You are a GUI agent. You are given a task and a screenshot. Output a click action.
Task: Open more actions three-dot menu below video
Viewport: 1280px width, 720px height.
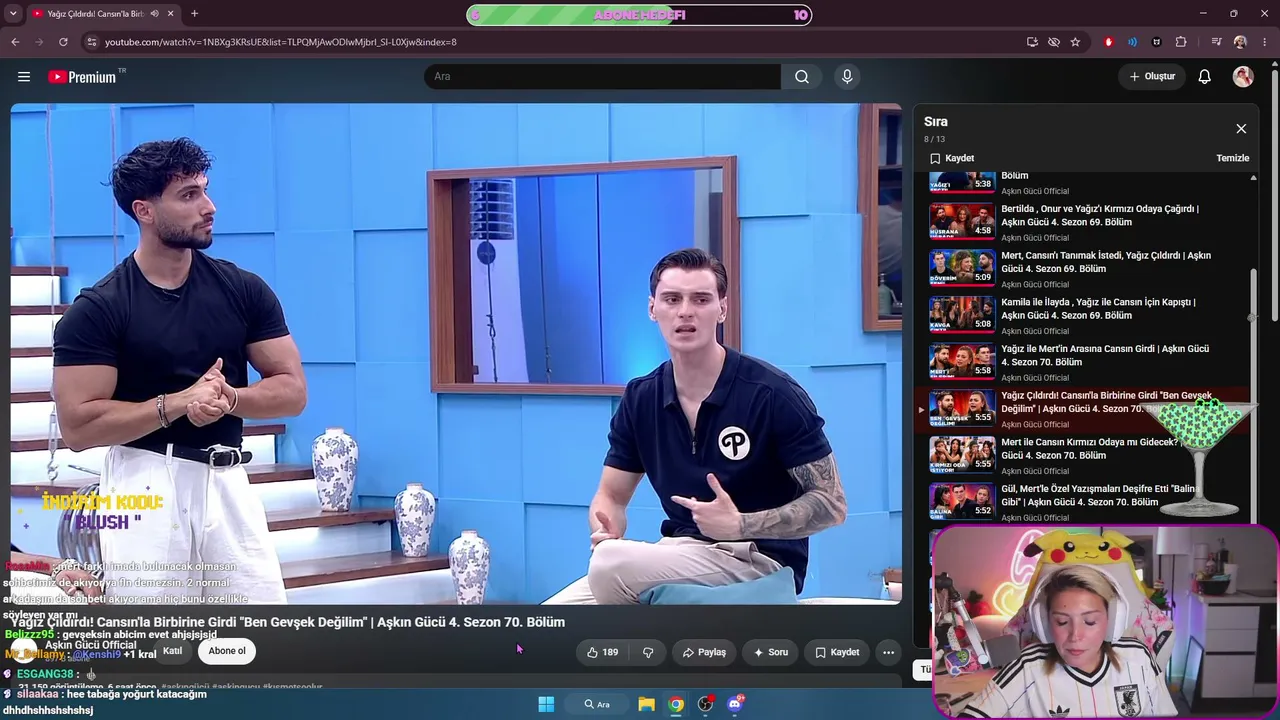888,652
